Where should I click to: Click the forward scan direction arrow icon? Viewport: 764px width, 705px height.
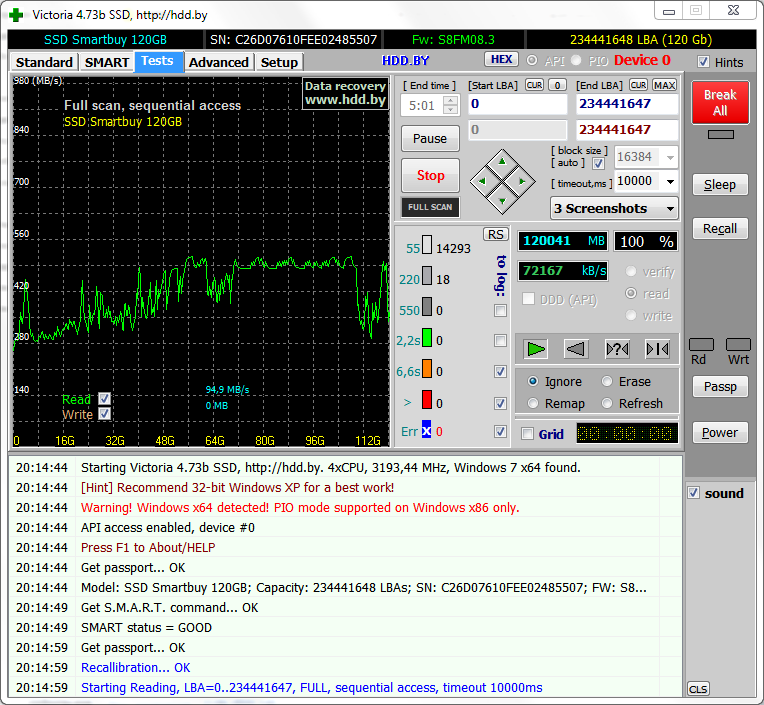coord(537,348)
